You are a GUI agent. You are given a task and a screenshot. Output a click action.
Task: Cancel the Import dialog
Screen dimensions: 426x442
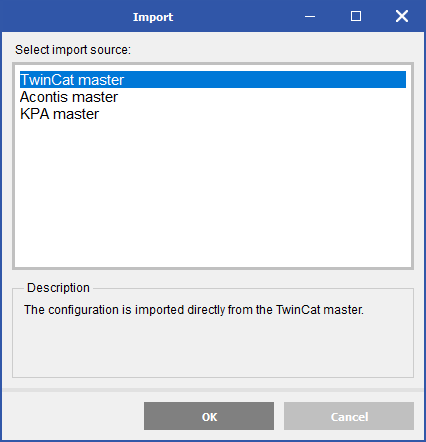(349, 416)
